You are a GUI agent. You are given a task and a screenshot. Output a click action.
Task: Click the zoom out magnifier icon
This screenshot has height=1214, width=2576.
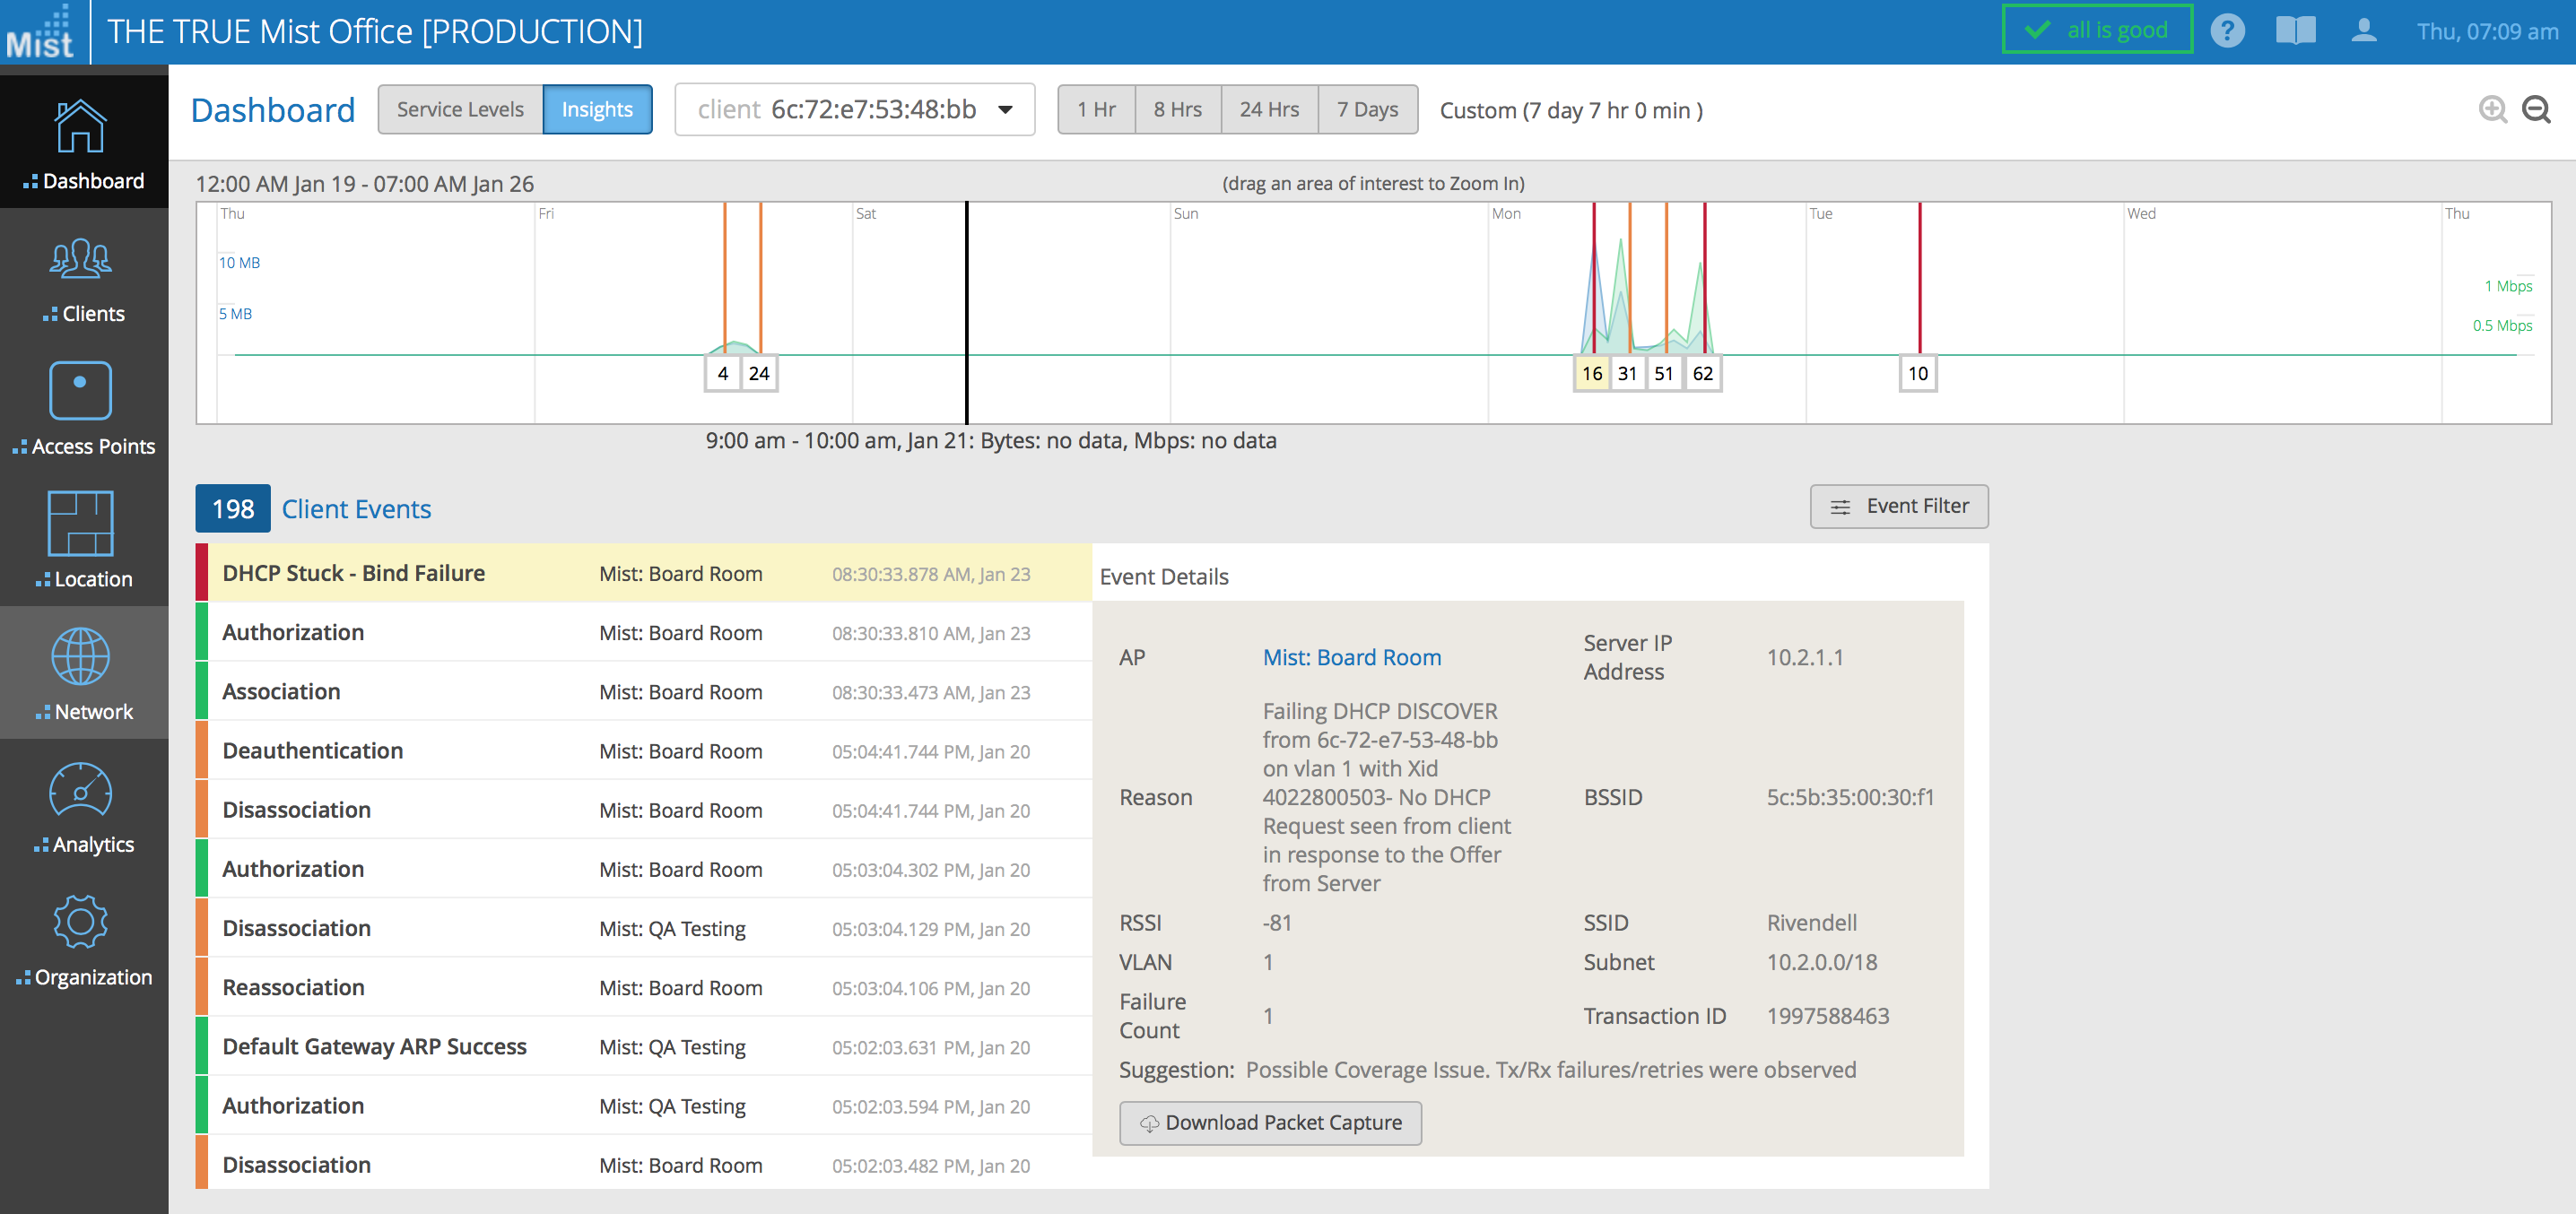2535,109
